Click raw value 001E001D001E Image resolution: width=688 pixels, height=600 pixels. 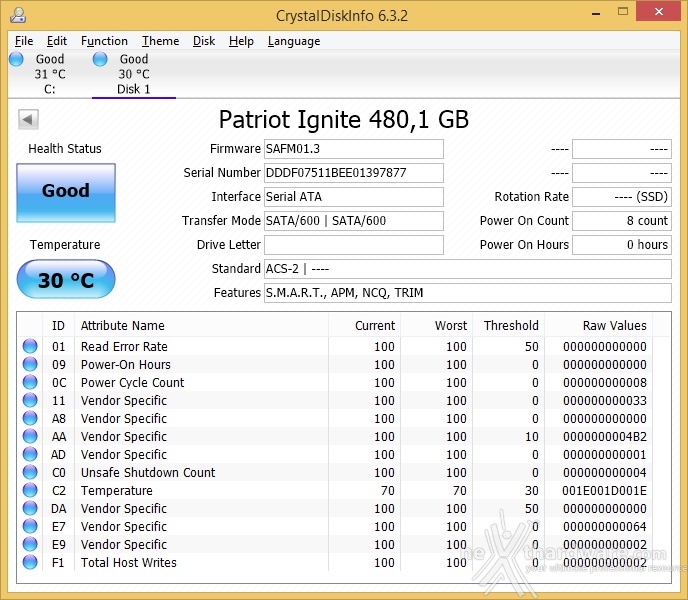tap(605, 490)
